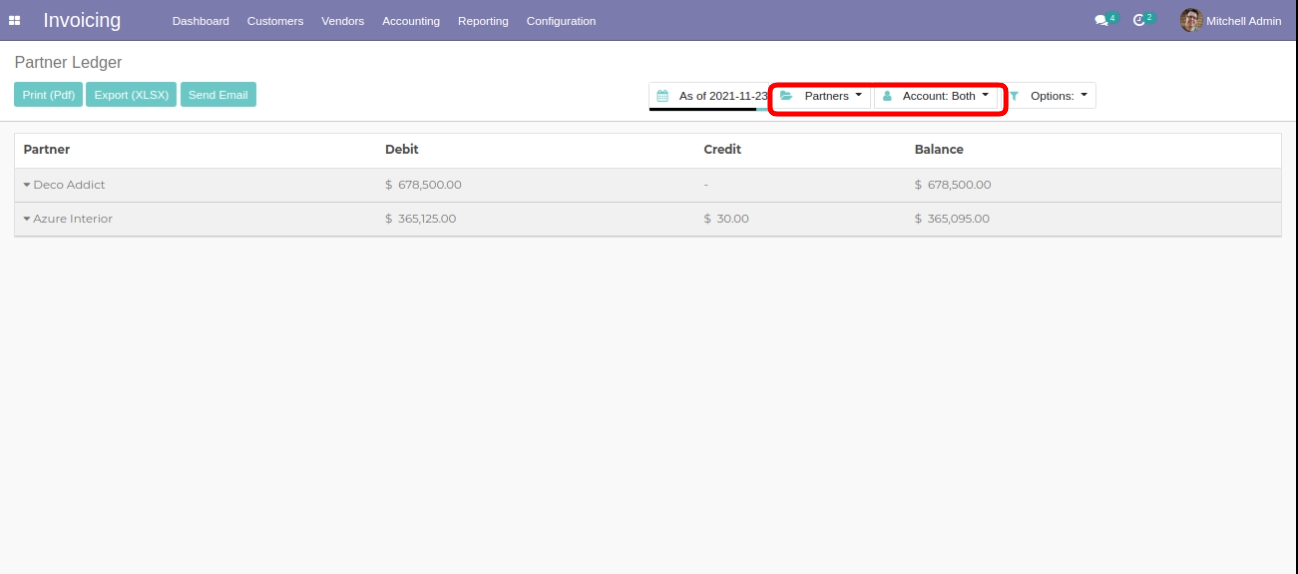The image size is (1298, 574).
Task: Open the Reporting menu
Action: [483, 21]
